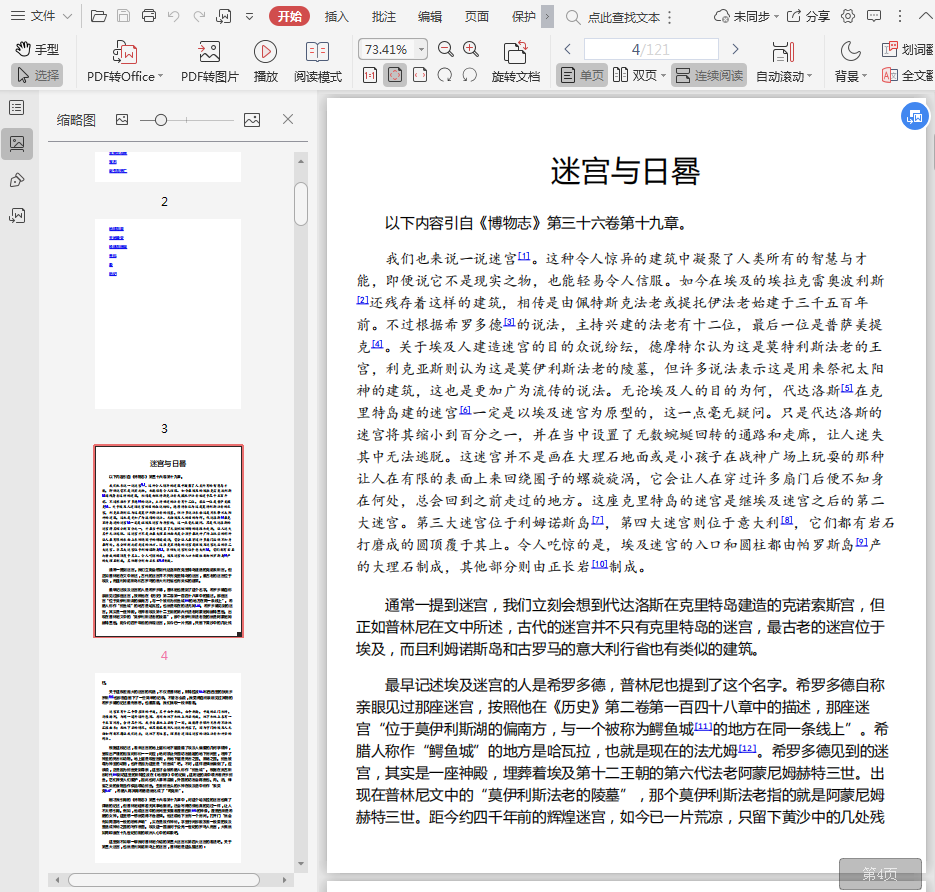Click the print icon
Screen dimensions: 935x892
[148, 16]
